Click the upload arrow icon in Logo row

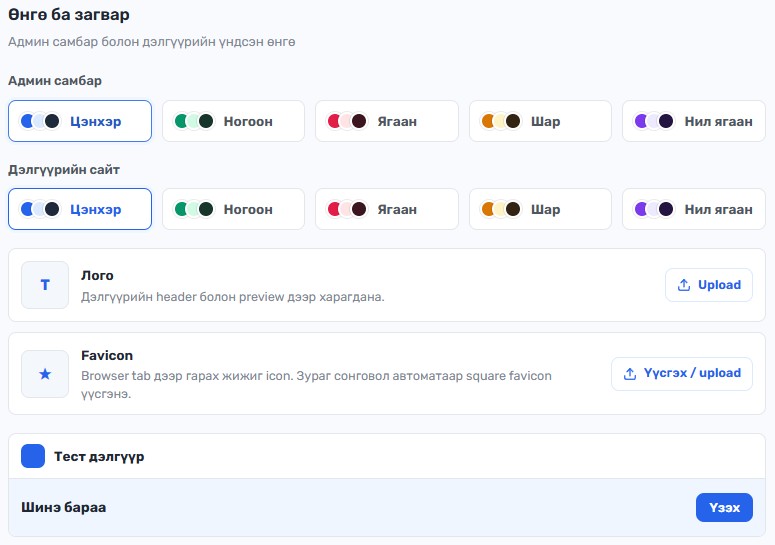(x=684, y=285)
